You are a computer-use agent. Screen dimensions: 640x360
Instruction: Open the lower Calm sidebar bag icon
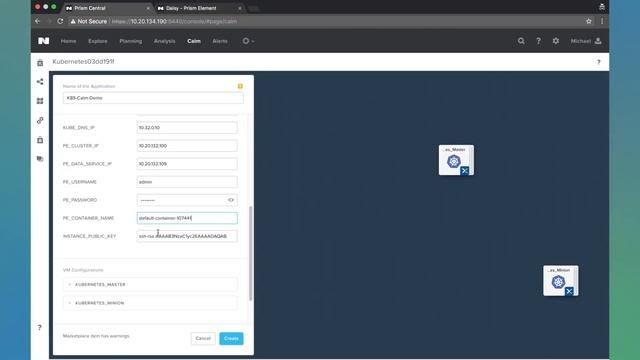pyautogui.click(x=40, y=140)
